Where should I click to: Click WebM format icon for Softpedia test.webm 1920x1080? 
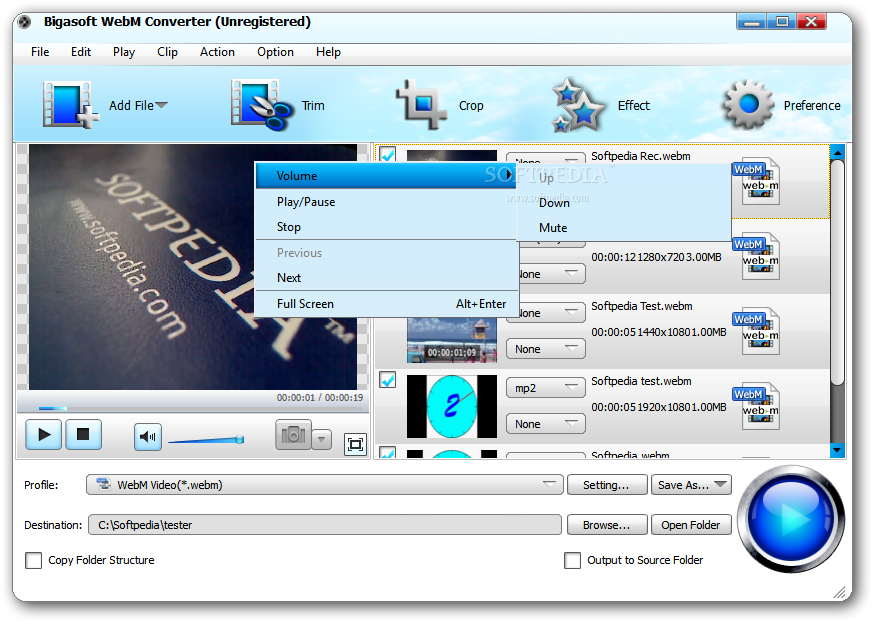757,406
